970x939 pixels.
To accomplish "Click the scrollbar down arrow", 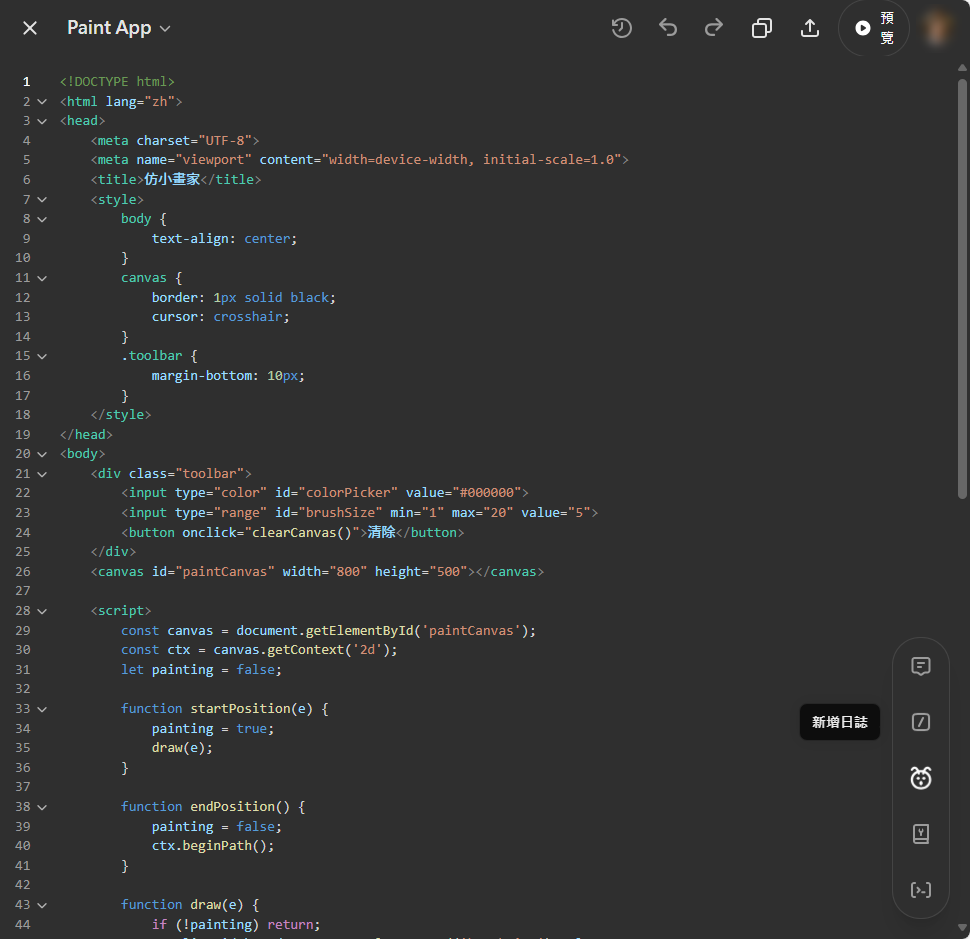I will pos(962,927).
